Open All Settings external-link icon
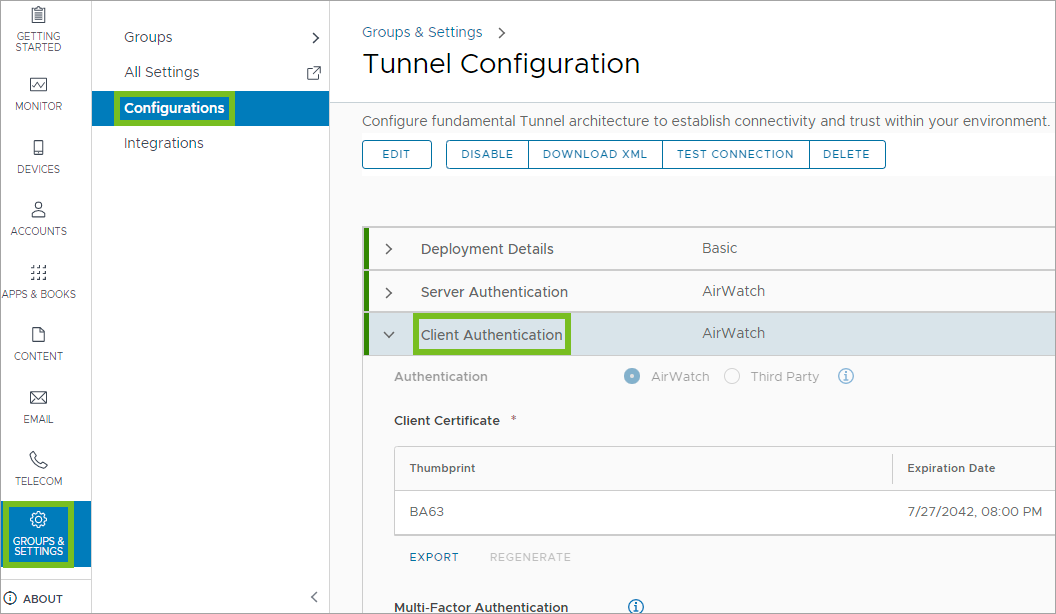 tap(314, 73)
